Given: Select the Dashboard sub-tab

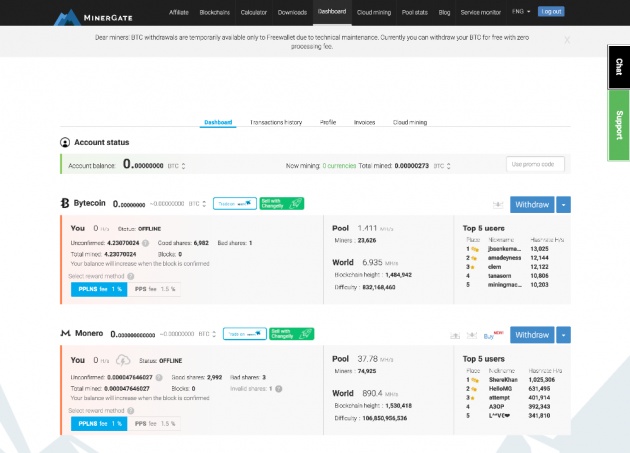Looking at the screenshot, I should [x=218, y=122].
